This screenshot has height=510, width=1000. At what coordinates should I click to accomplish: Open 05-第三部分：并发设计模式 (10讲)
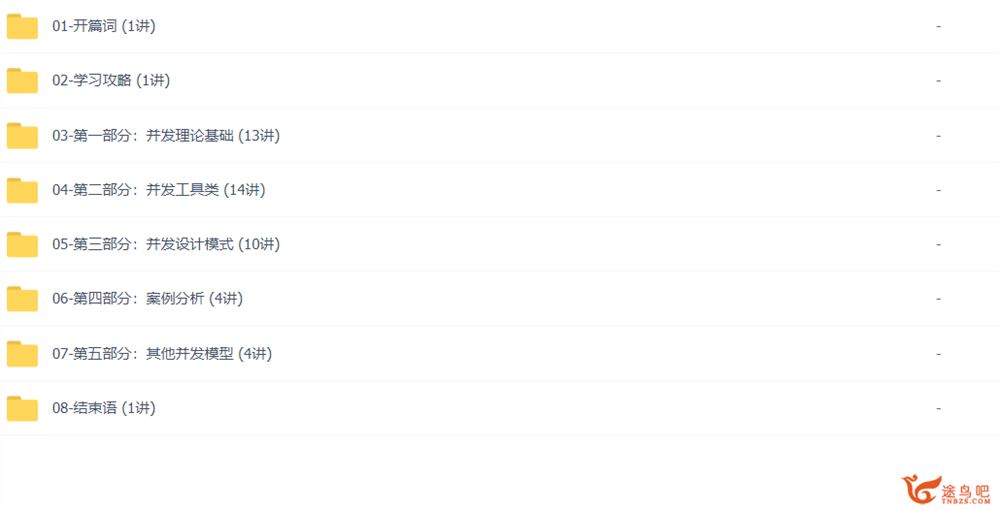tap(166, 244)
